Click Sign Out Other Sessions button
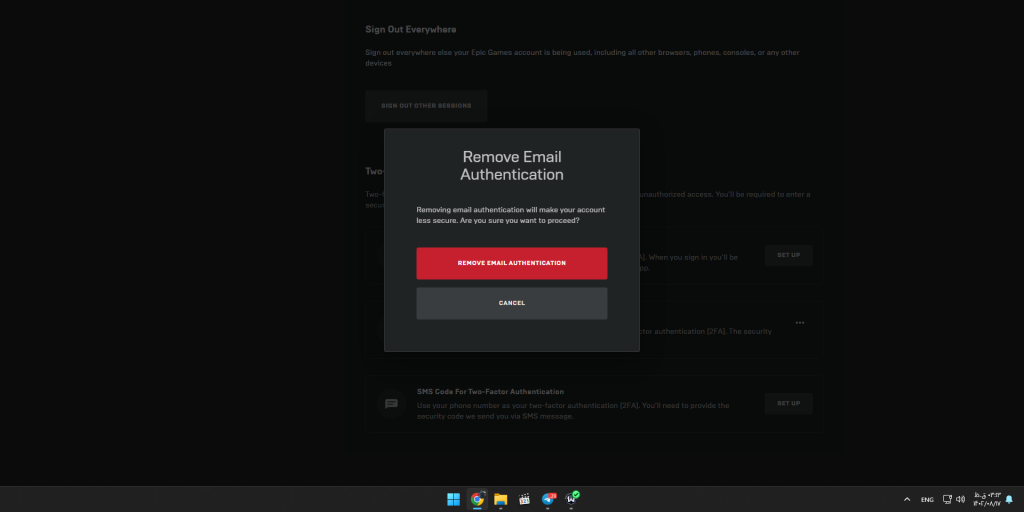 click(426, 106)
